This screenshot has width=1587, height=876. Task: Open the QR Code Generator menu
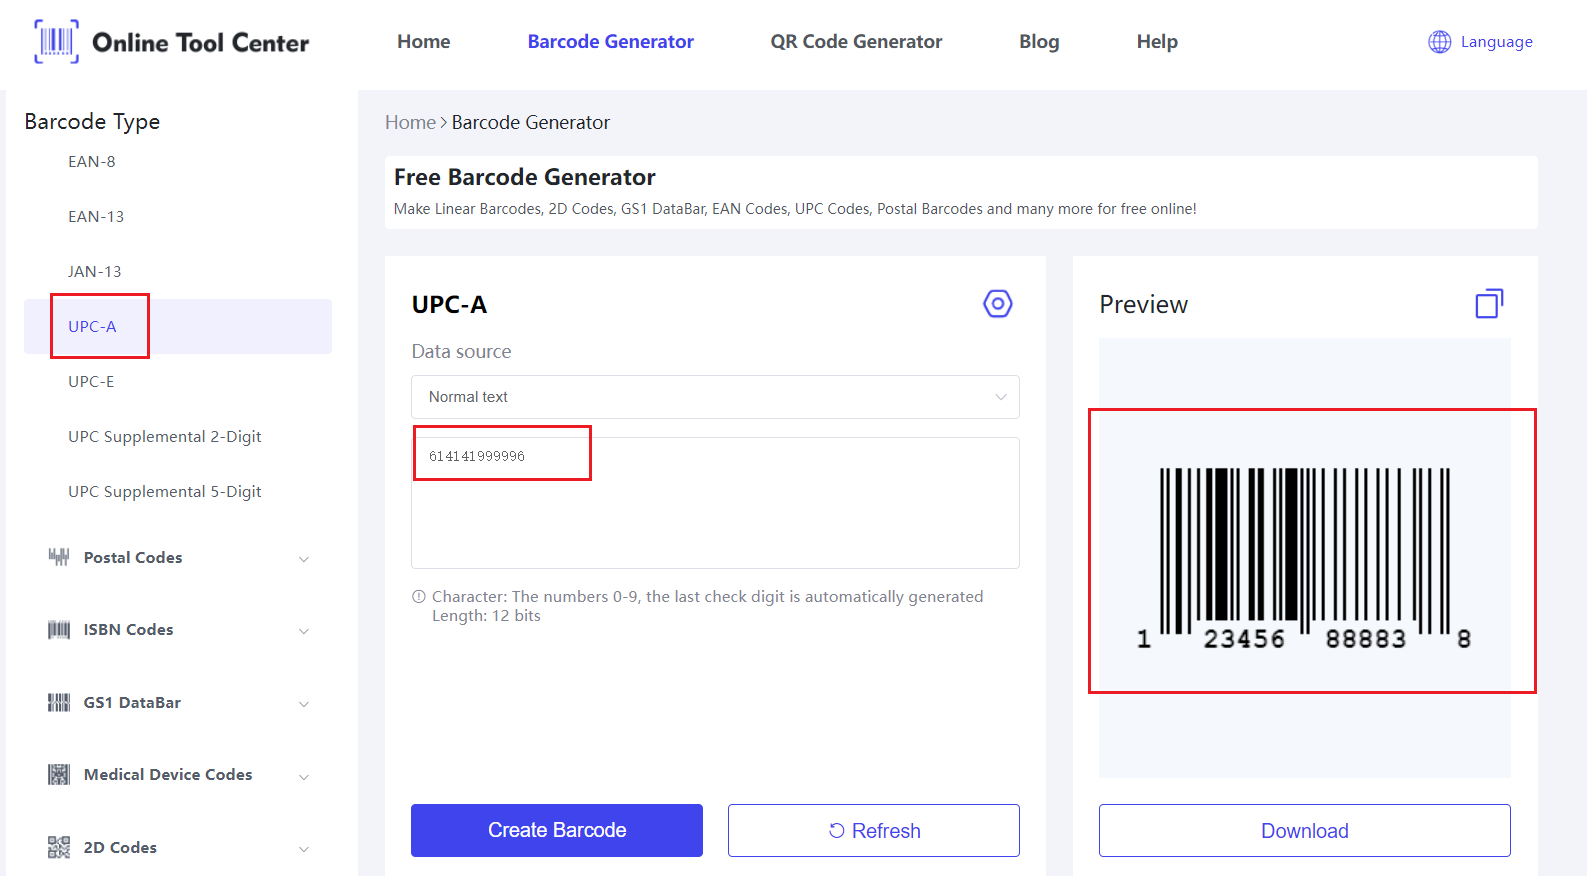pos(856,42)
